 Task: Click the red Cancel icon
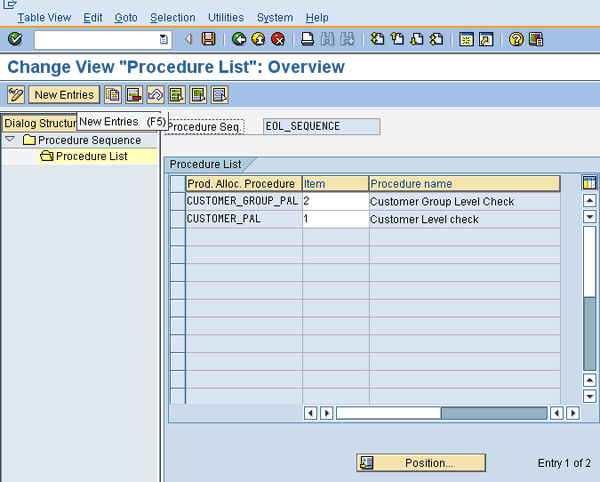[x=277, y=39]
